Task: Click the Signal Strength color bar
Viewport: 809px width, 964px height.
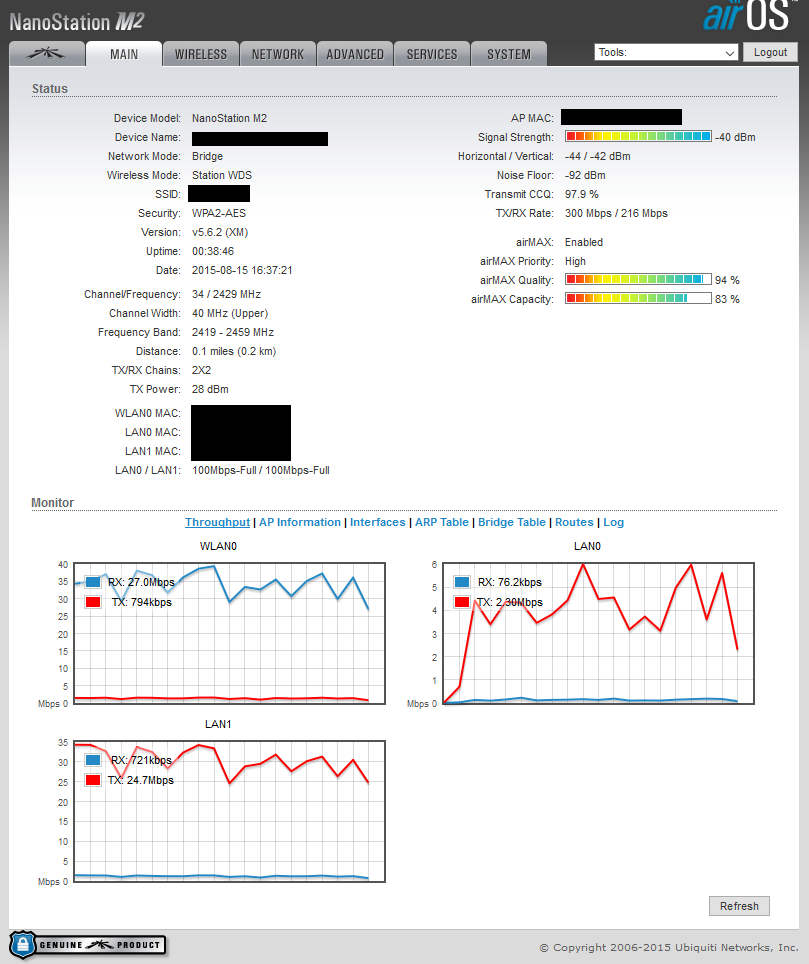Action: click(x=638, y=137)
